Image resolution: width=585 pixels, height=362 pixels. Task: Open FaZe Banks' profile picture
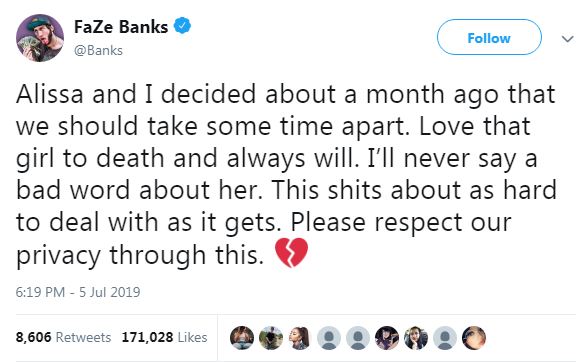(40, 38)
